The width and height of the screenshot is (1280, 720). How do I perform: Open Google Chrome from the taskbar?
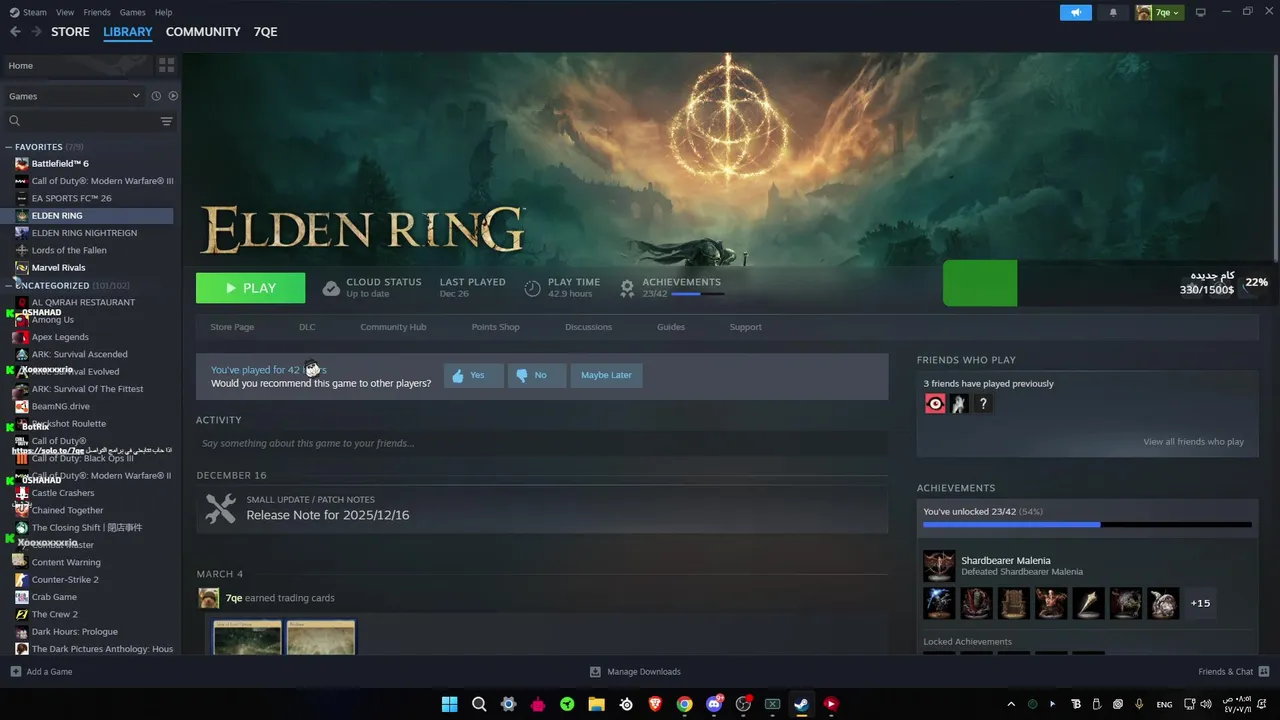tap(684, 704)
